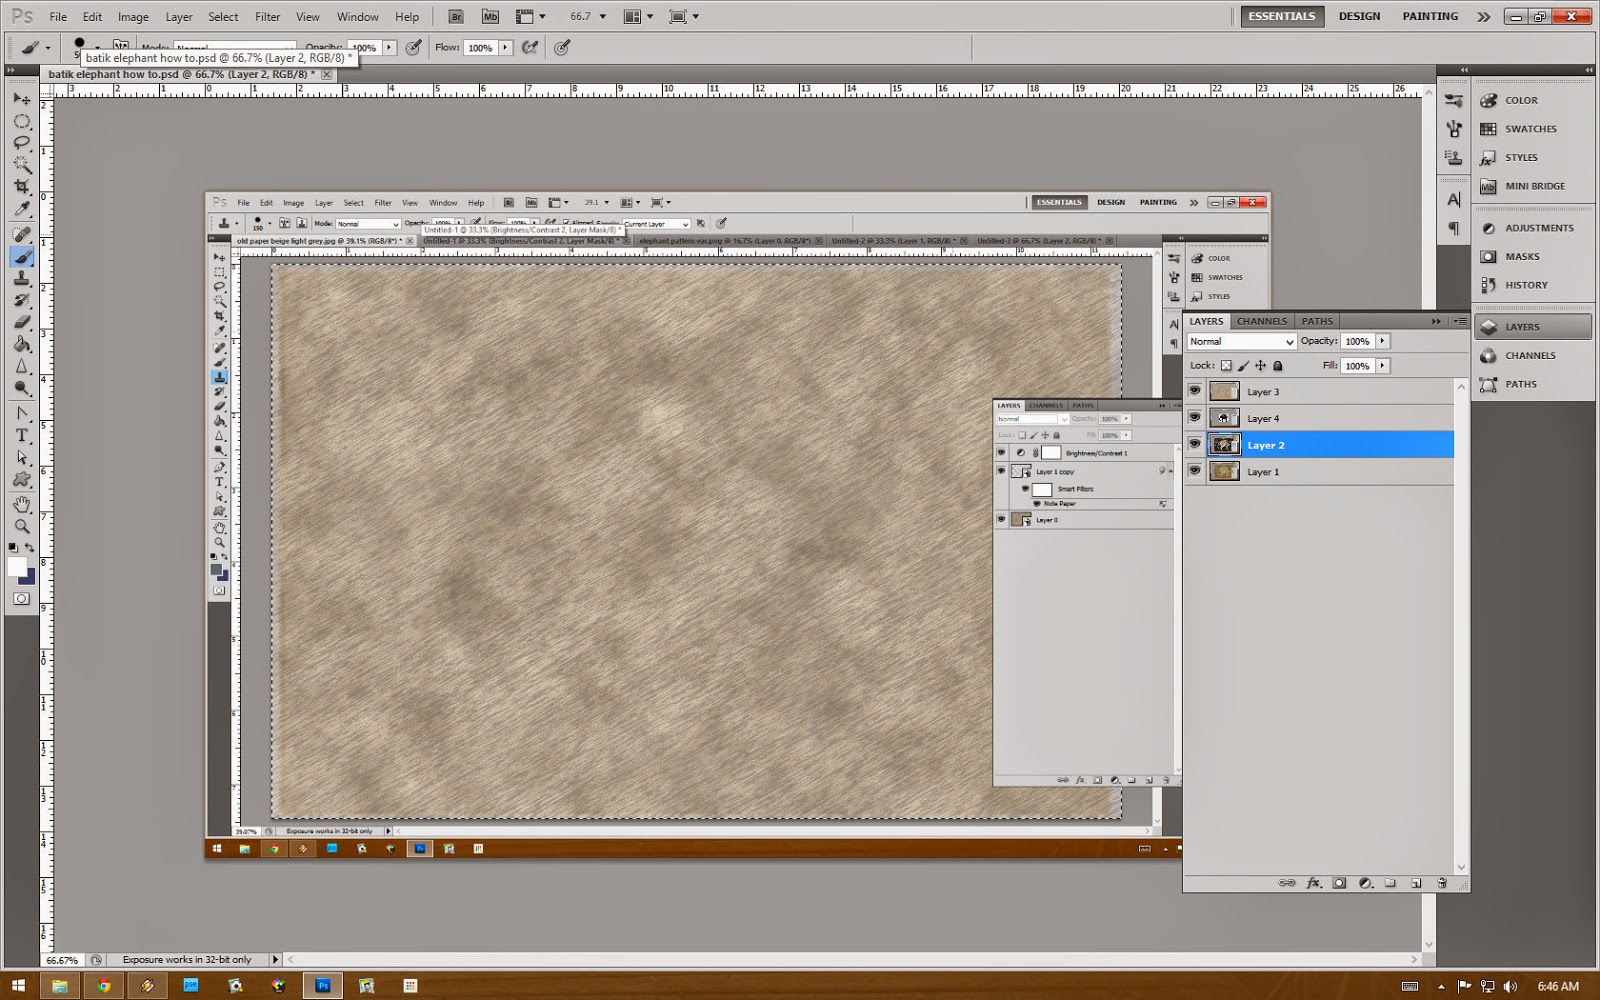Switch to the Channels tab in the Layers panel
Screen dimensions: 1600x1000
pos(1262,321)
